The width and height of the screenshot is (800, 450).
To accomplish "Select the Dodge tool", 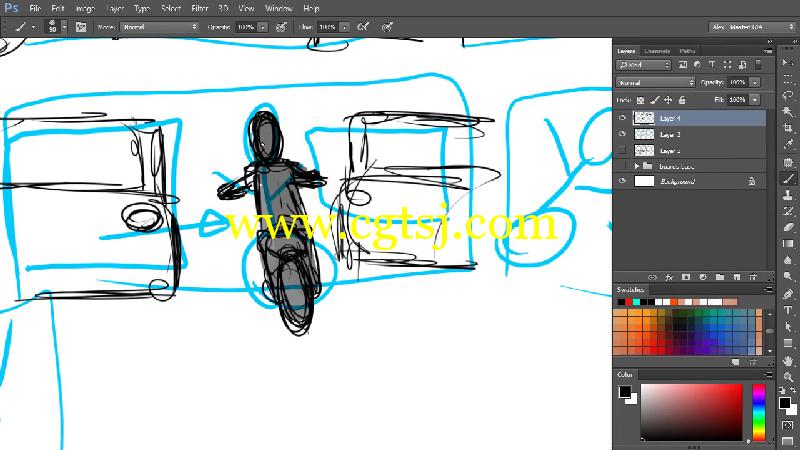I will pyautogui.click(x=788, y=277).
